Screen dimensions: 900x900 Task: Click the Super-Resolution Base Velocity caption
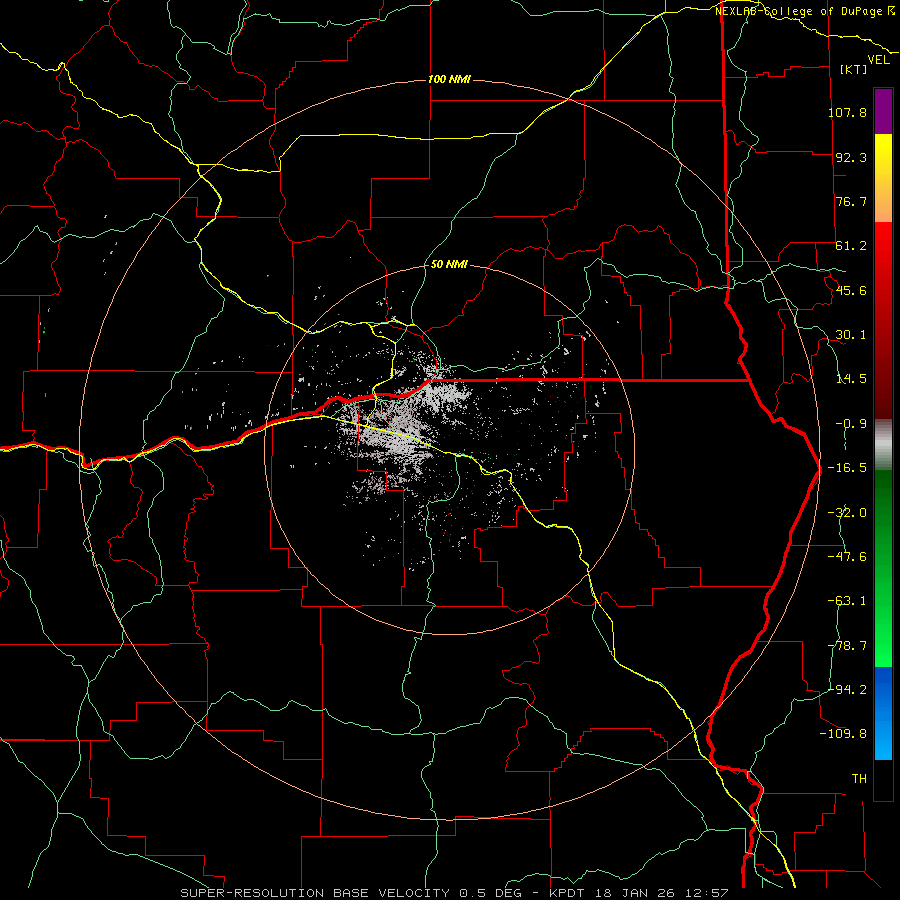coord(454,893)
